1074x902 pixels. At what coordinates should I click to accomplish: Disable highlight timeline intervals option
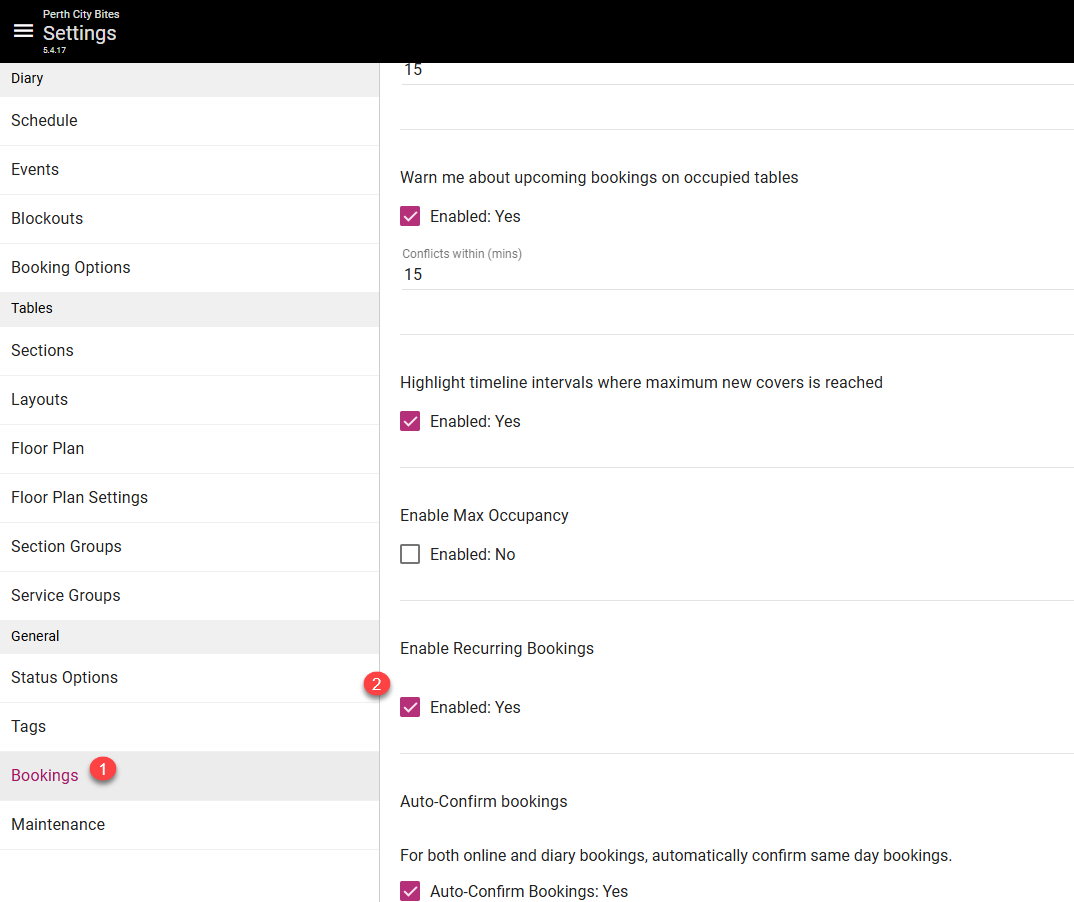click(410, 420)
